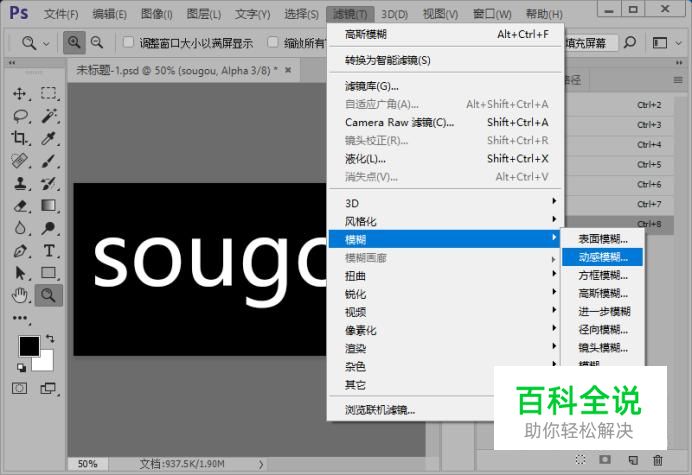
Task: Close the 未标题-1.psd document tab
Action: point(288,70)
